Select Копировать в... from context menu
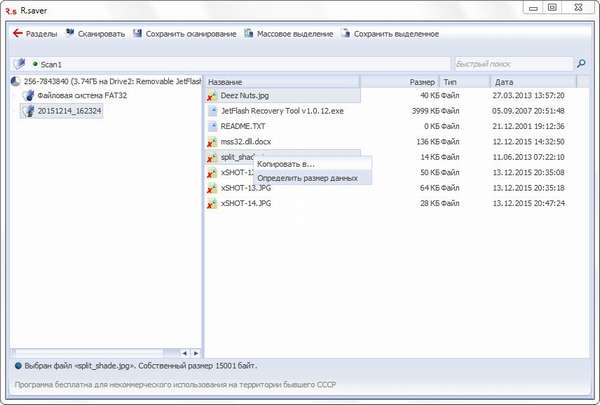This screenshot has width=600, height=405. 285,163
